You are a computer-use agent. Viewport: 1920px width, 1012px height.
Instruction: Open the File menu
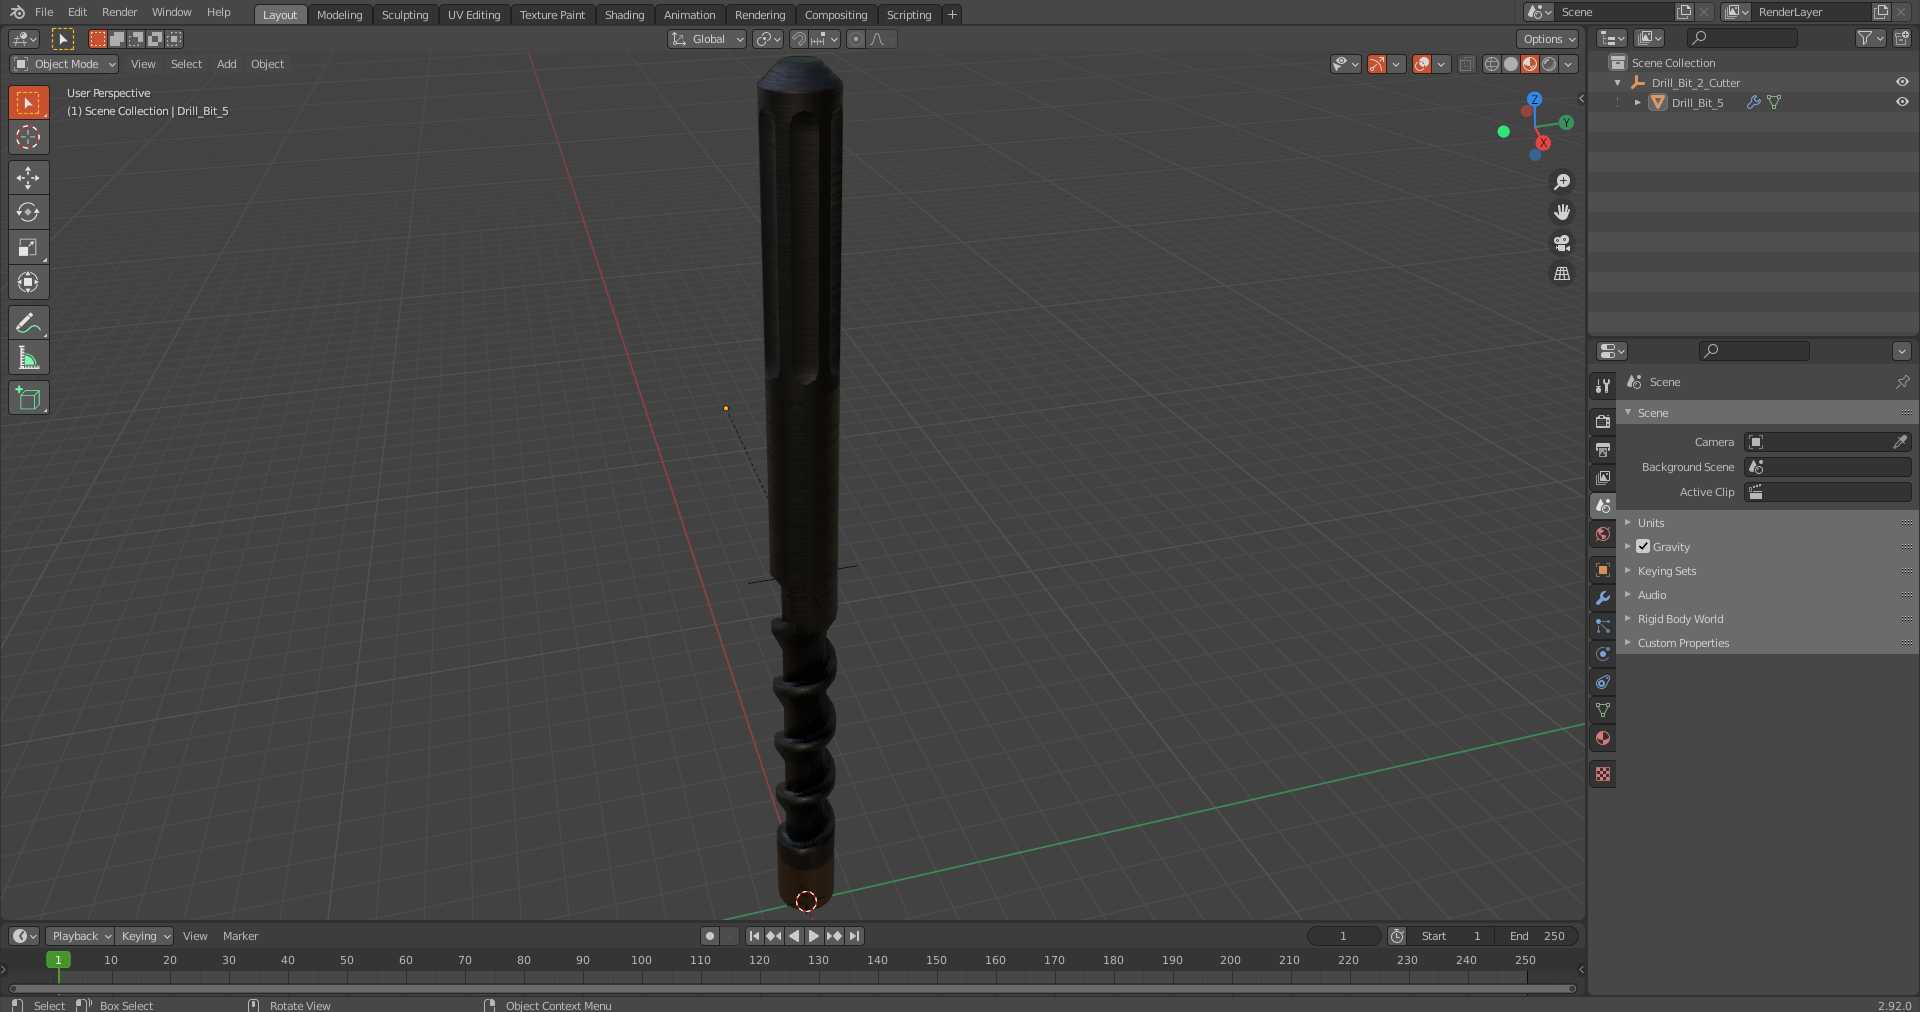pyautogui.click(x=44, y=12)
